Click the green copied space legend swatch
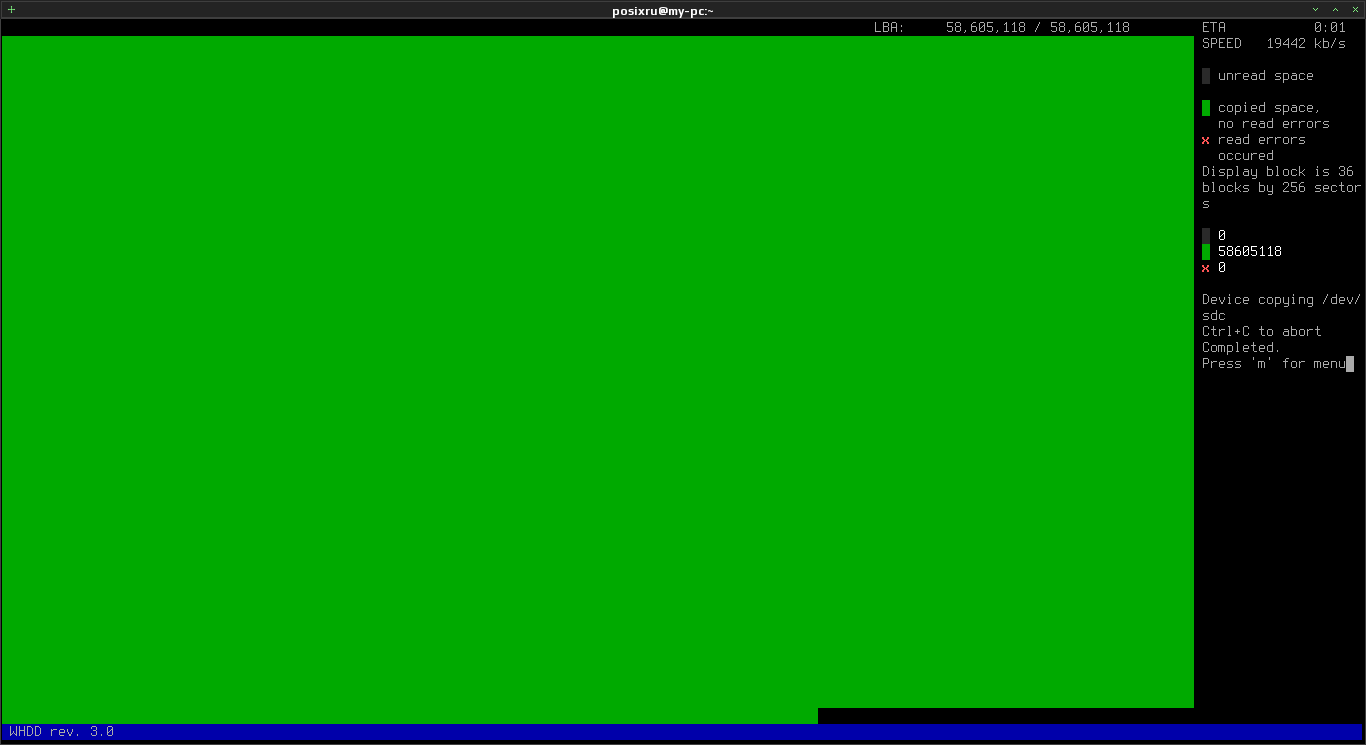The width and height of the screenshot is (1366, 745). [1206, 108]
